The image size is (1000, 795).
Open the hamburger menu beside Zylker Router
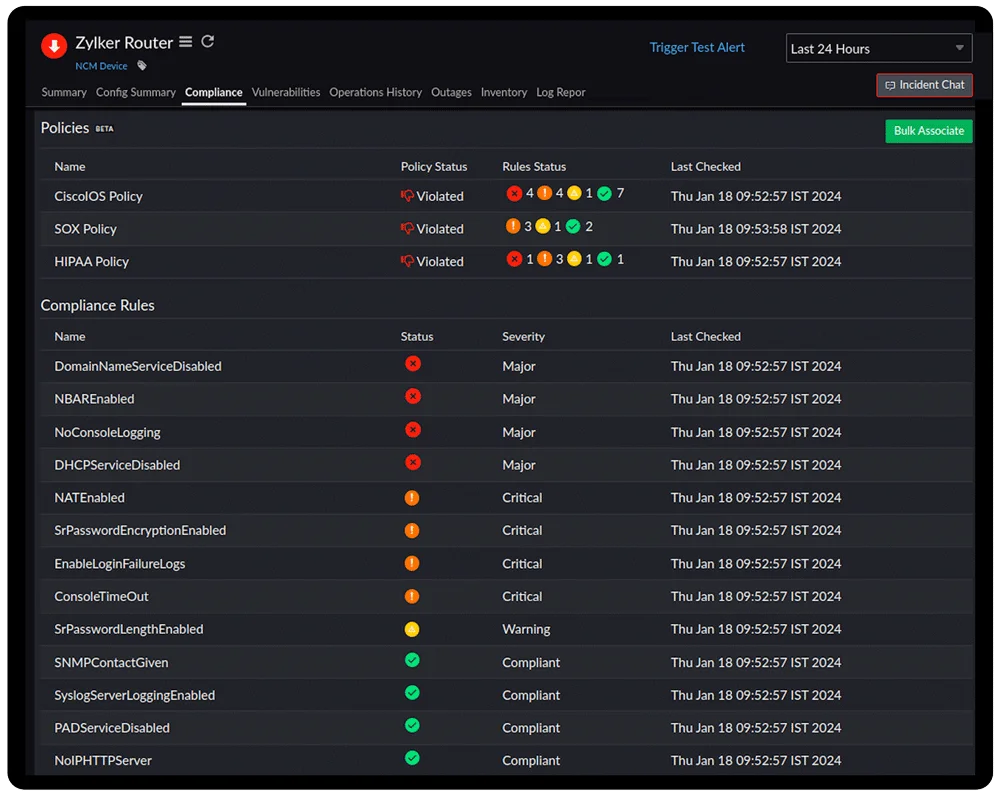(185, 42)
